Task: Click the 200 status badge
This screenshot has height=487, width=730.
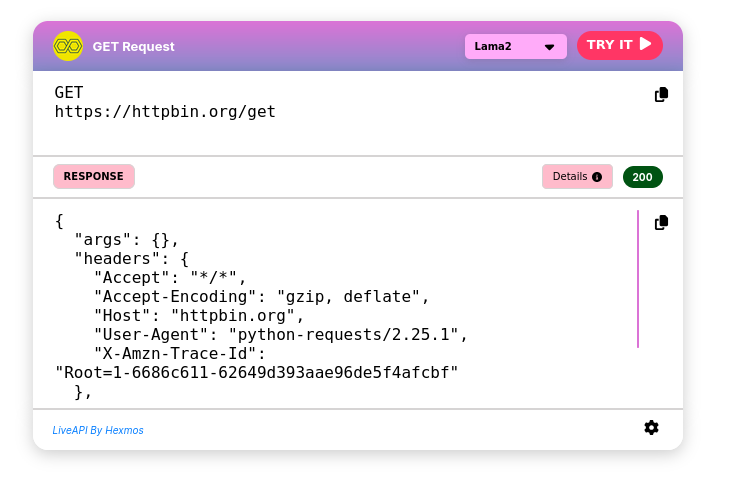Action: [x=642, y=177]
